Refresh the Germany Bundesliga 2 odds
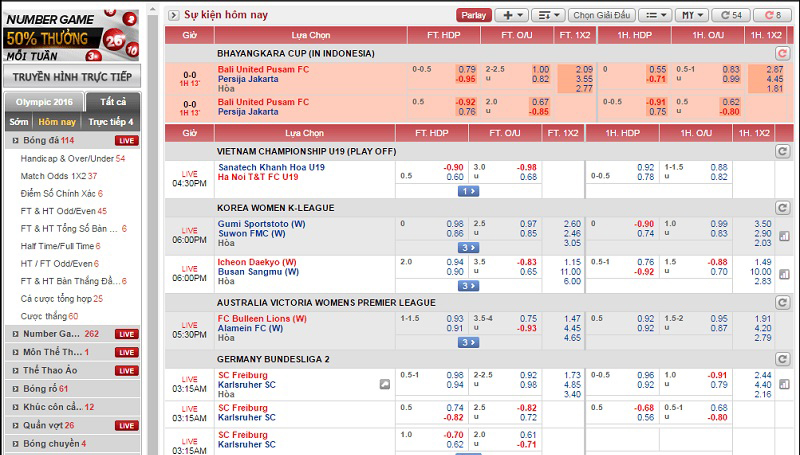The image size is (800, 455). 782,358
